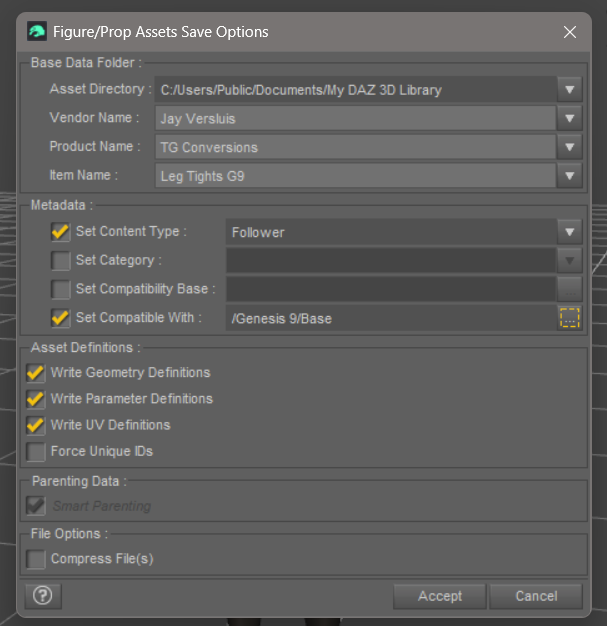Uncheck Set Content Type checkbox
607x626 pixels.
coord(60,232)
